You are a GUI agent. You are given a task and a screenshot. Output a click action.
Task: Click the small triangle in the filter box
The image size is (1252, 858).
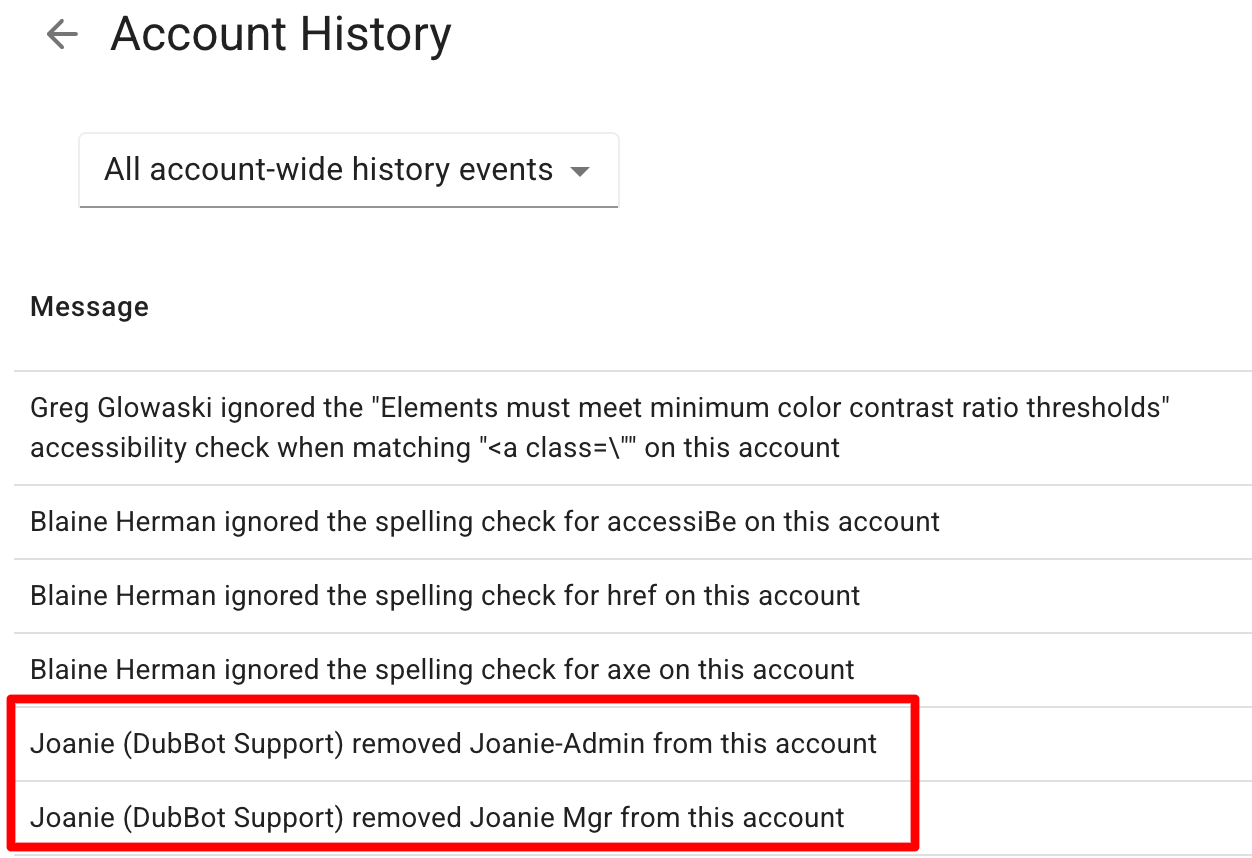(x=580, y=170)
